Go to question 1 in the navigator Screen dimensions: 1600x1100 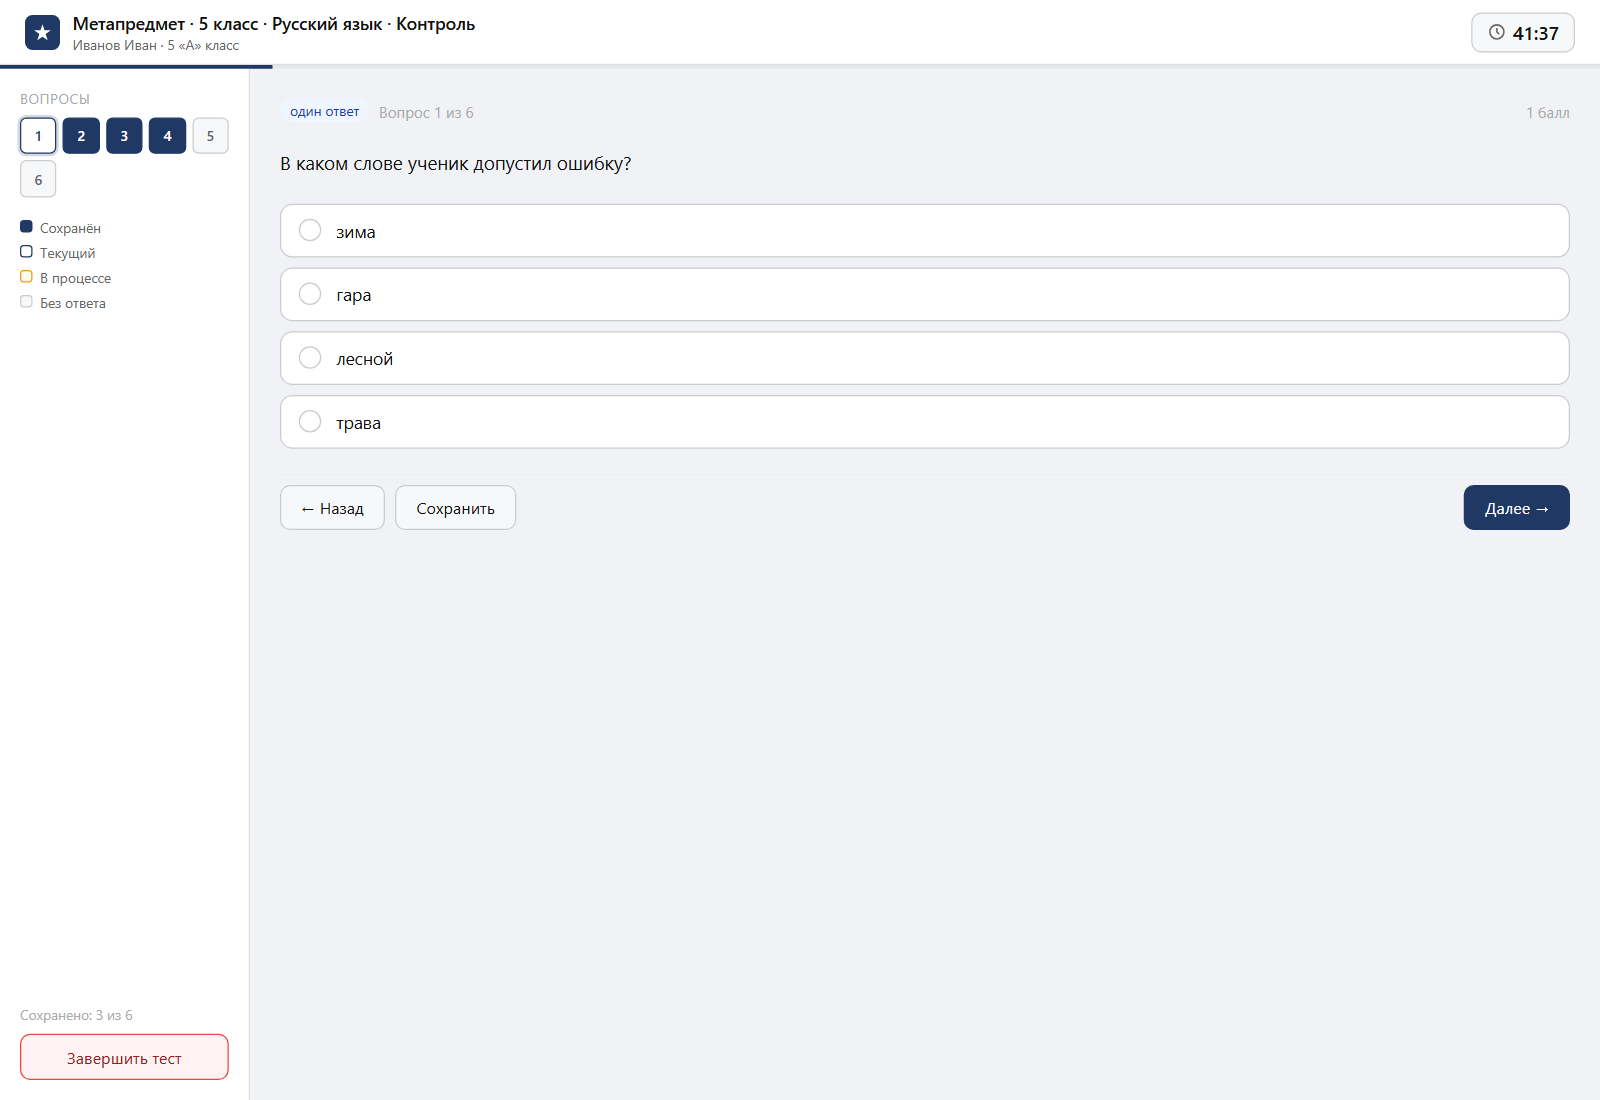coord(38,136)
